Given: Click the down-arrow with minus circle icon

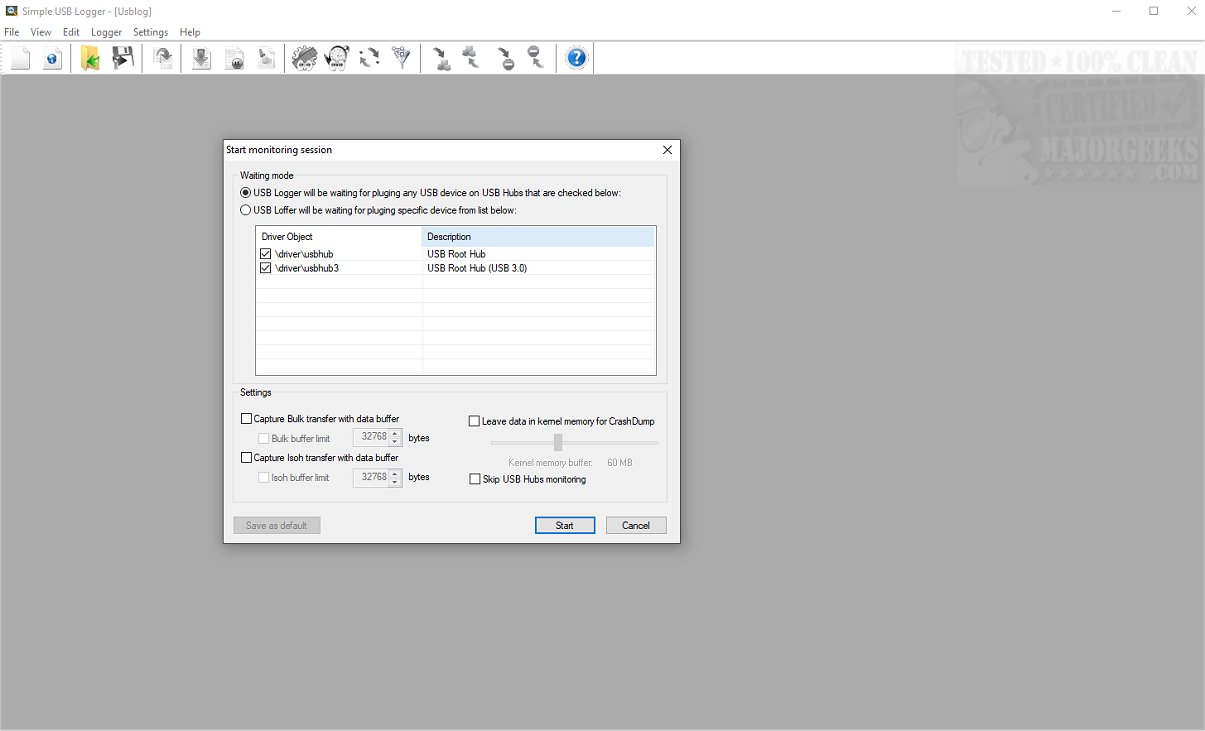Looking at the screenshot, I should coord(506,58).
